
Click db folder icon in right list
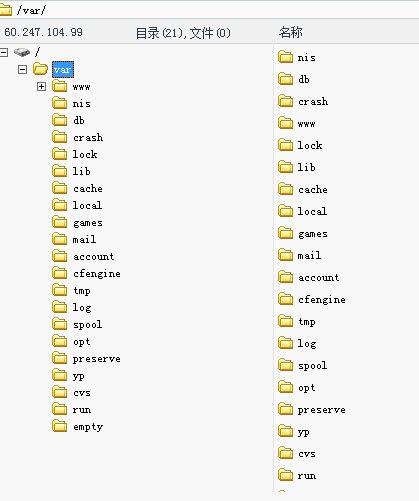(286, 79)
